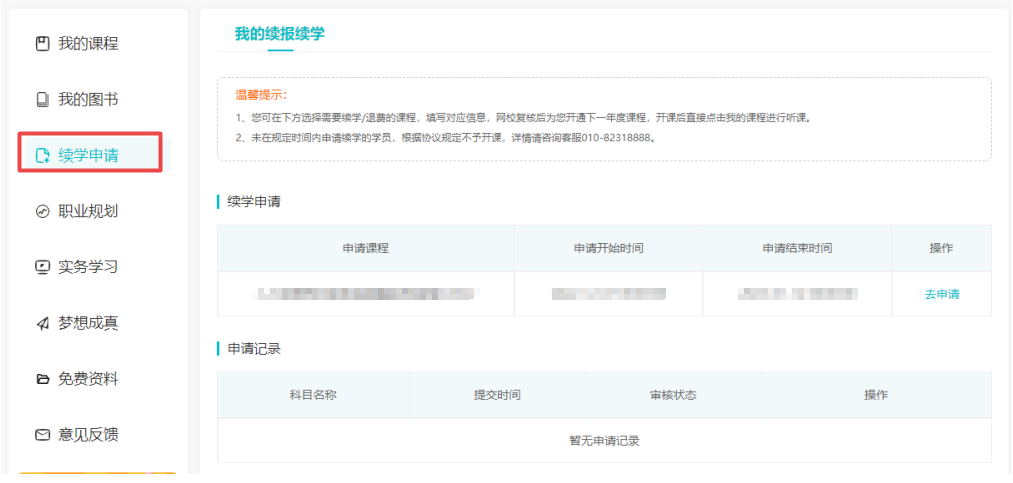Click the 去申请 link in the table

click(941, 294)
